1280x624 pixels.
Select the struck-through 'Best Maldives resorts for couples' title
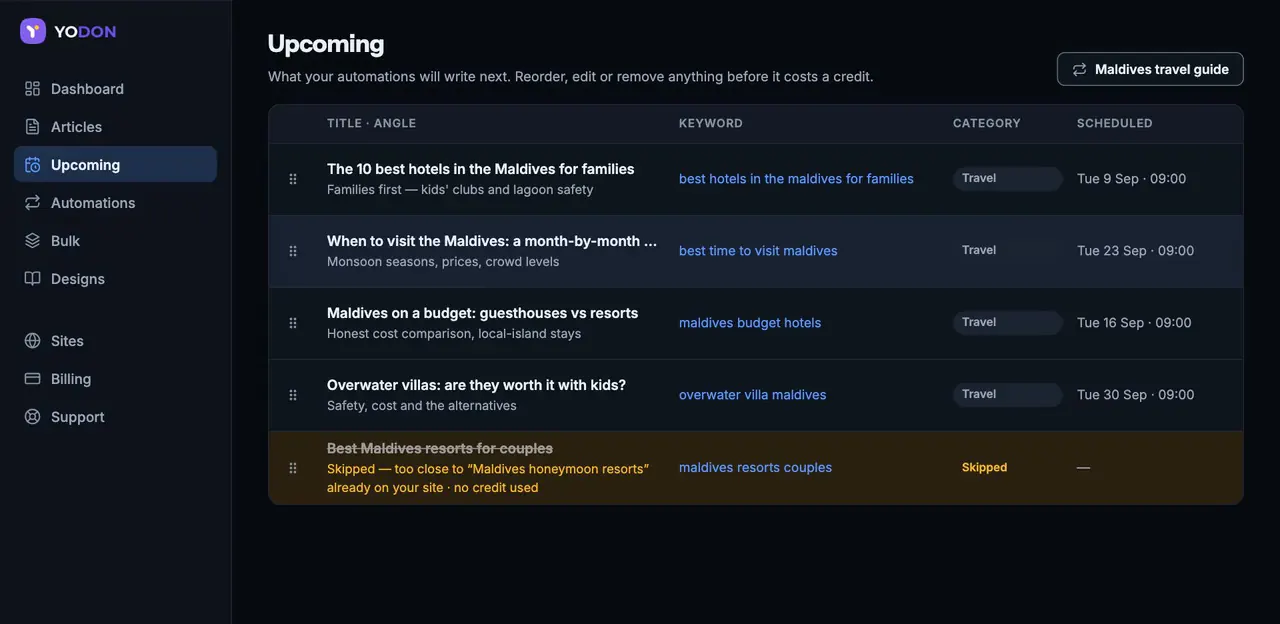pos(440,448)
